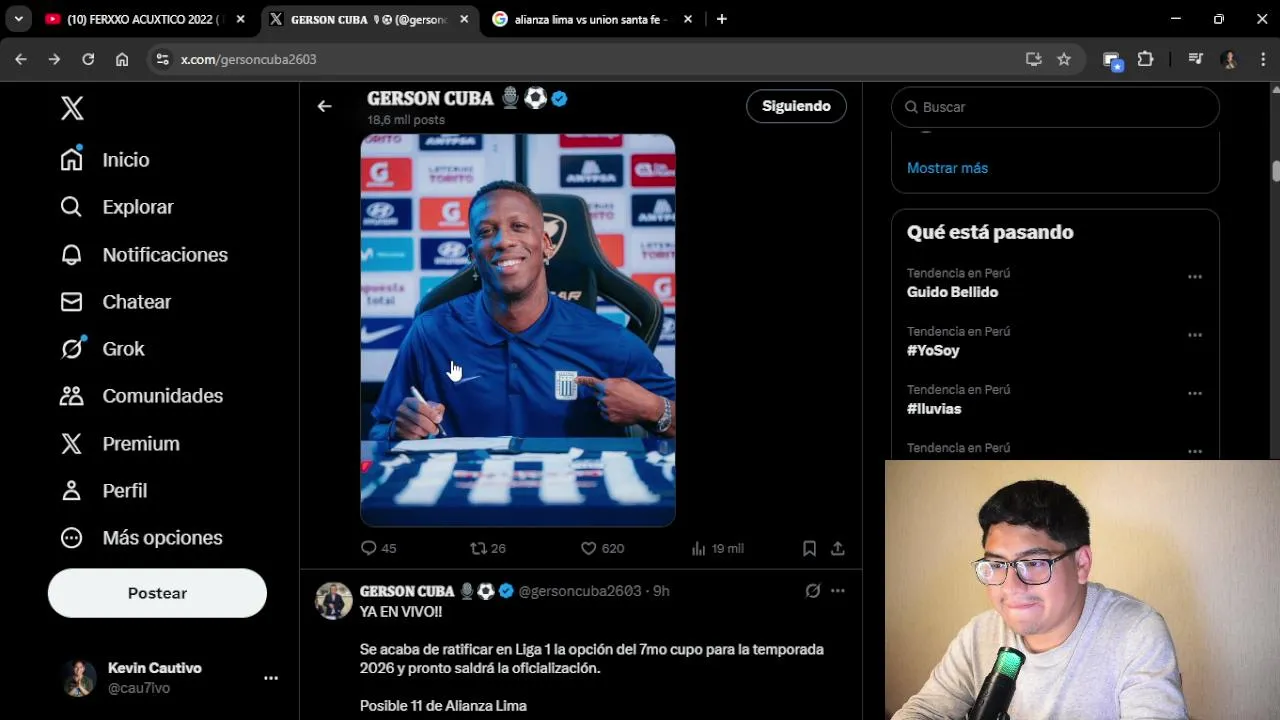This screenshot has height=720, width=1280.
Task: Reply to post with 45 comments
Action: (378, 548)
